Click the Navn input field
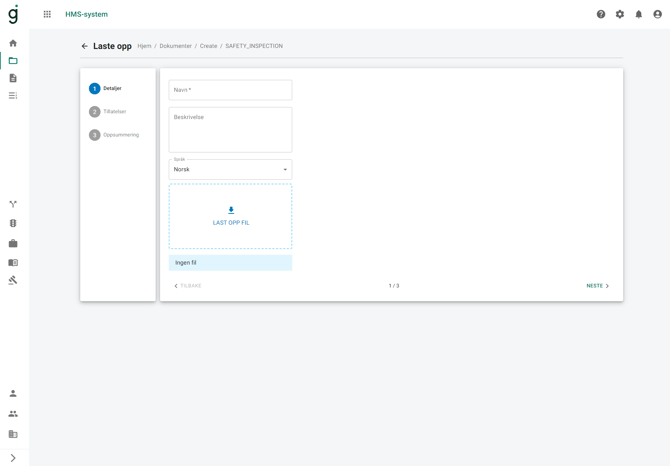This screenshot has width=670, height=466. point(230,90)
